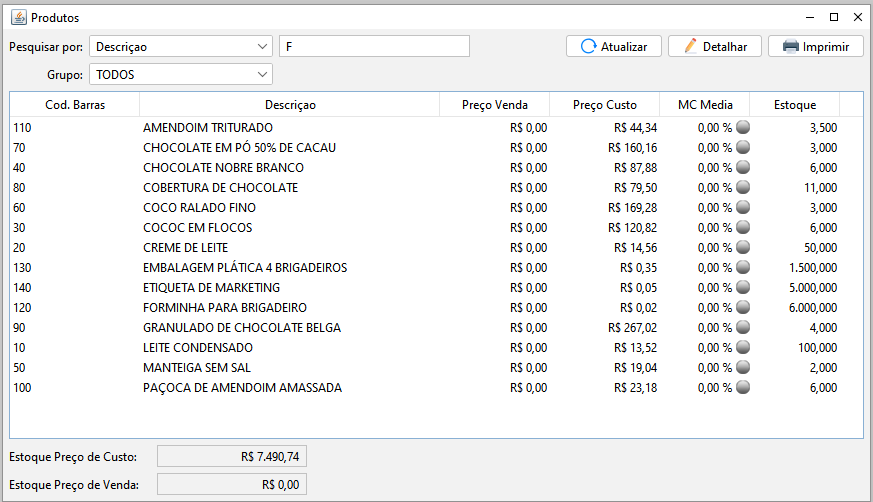The image size is (873, 502).
Task: Open Detalhar with the pencil icon
Action: (x=715, y=46)
